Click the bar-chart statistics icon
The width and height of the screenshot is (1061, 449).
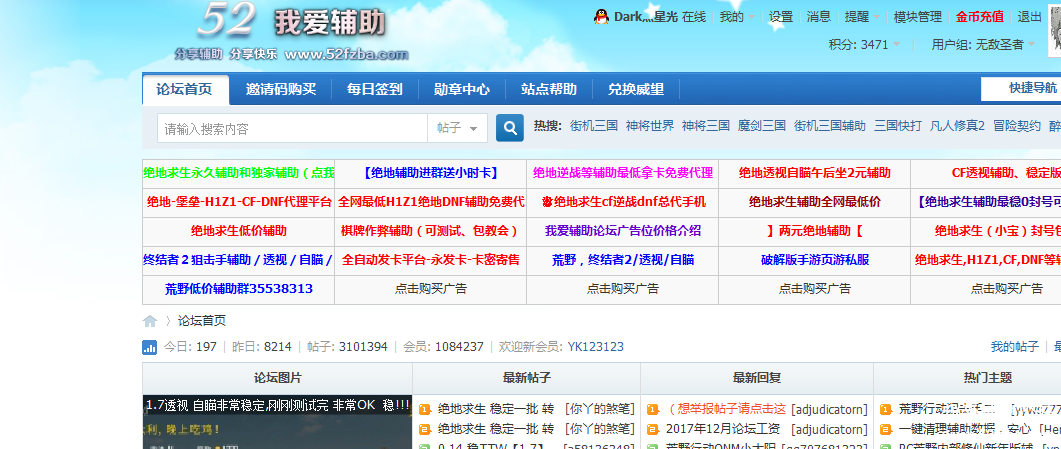150,348
